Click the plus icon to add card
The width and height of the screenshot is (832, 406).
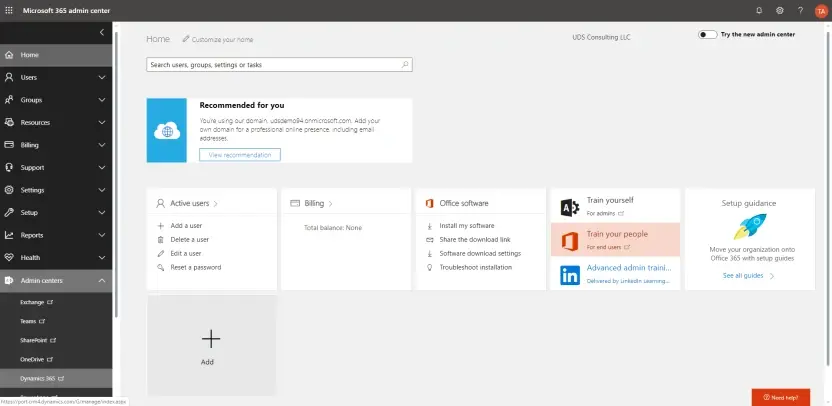pos(211,338)
